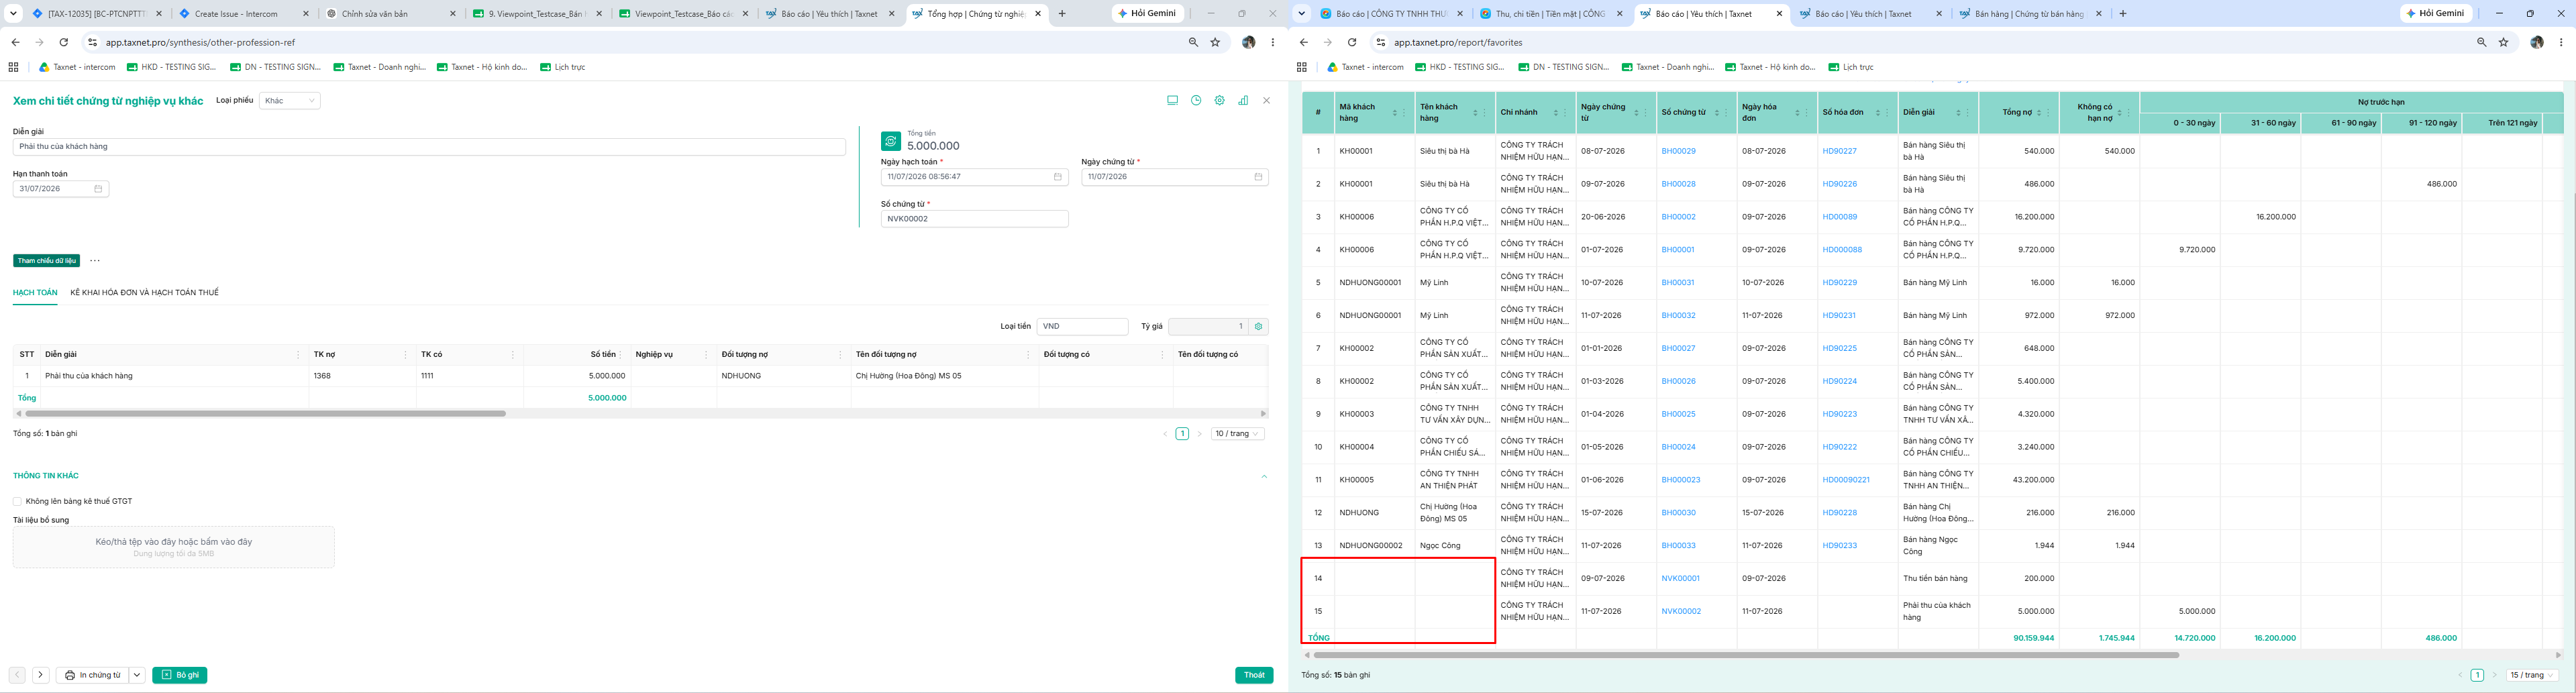
Task: Switch to KÊ KHAI HÓA ĐƠN VÀ HẠCH TOÁN THUẾ tab
Action: point(144,293)
